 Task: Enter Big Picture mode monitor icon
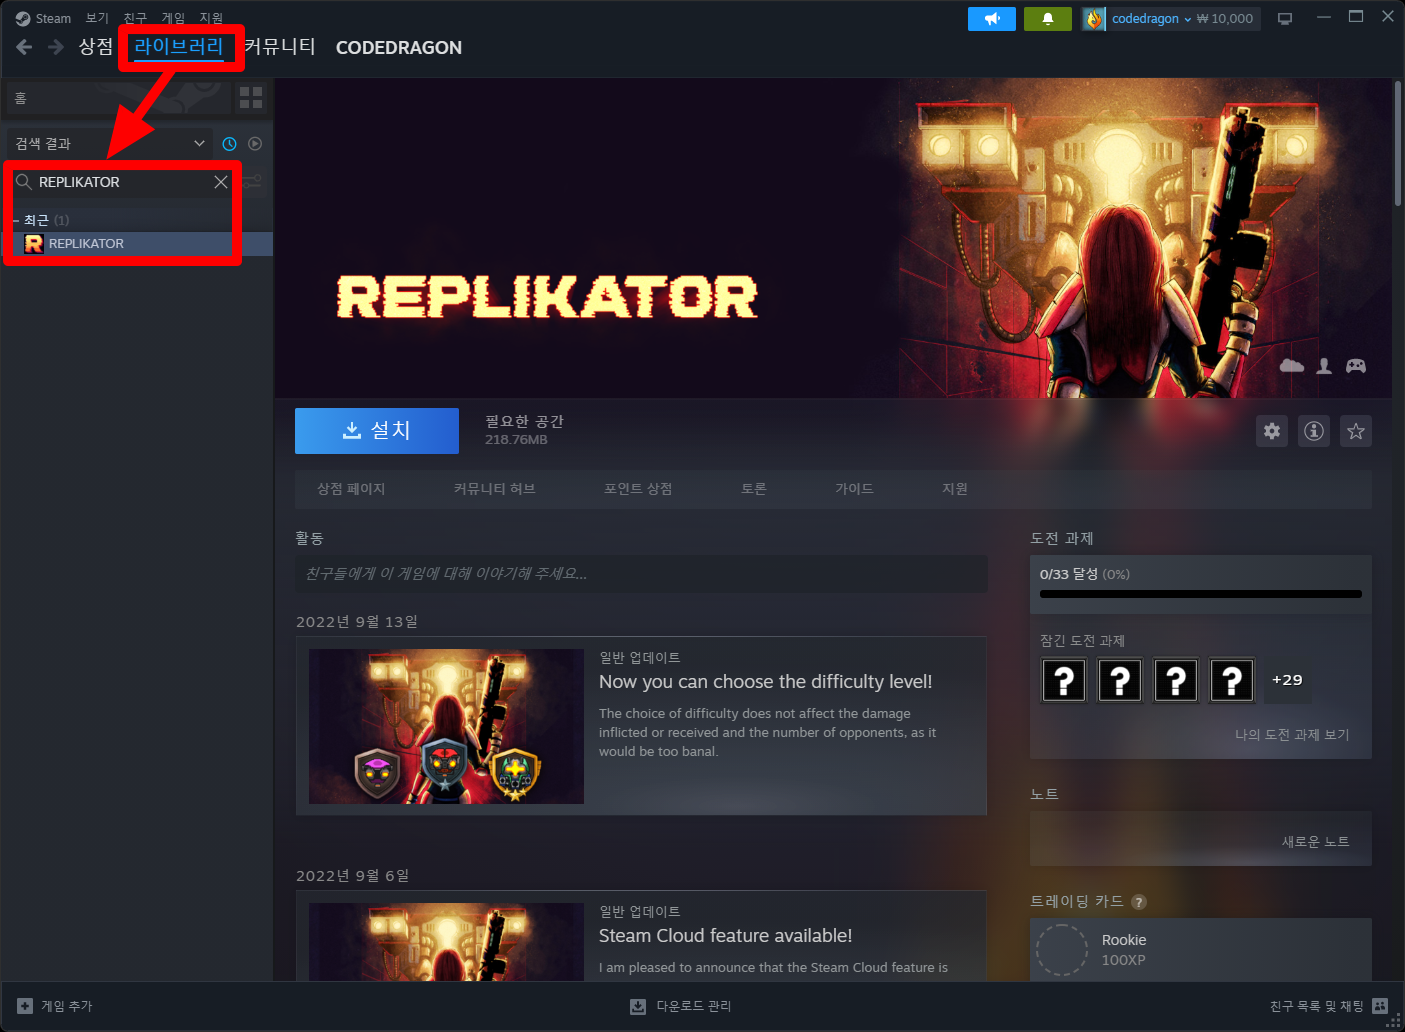click(x=1285, y=19)
